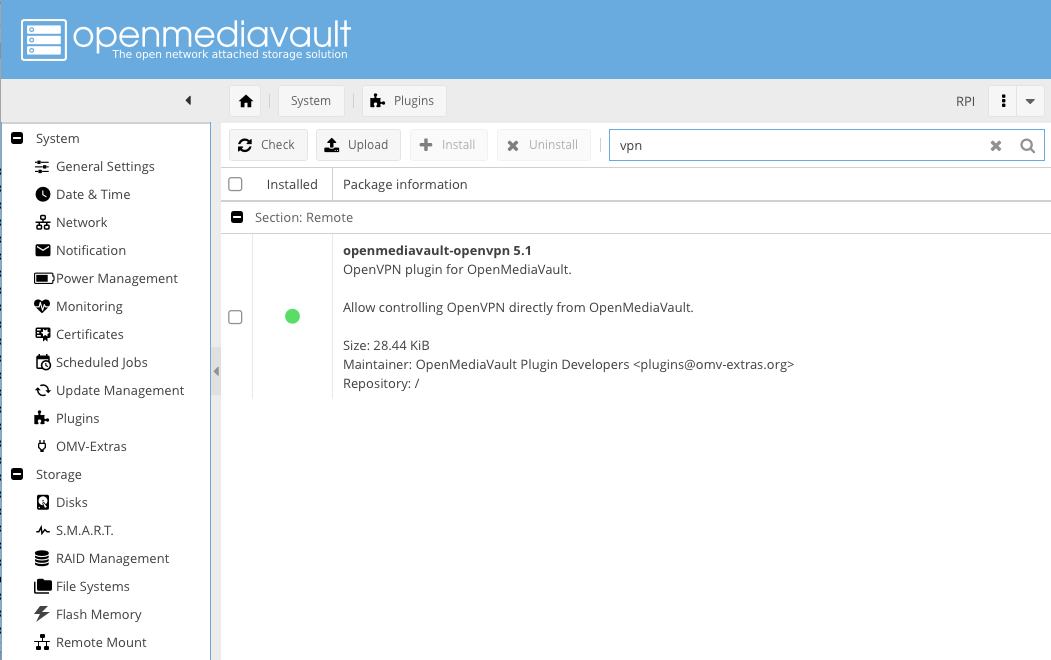Click the search magnifier icon
The height and width of the screenshot is (660, 1051).
pyautogui.click(x=1028, y=145)
